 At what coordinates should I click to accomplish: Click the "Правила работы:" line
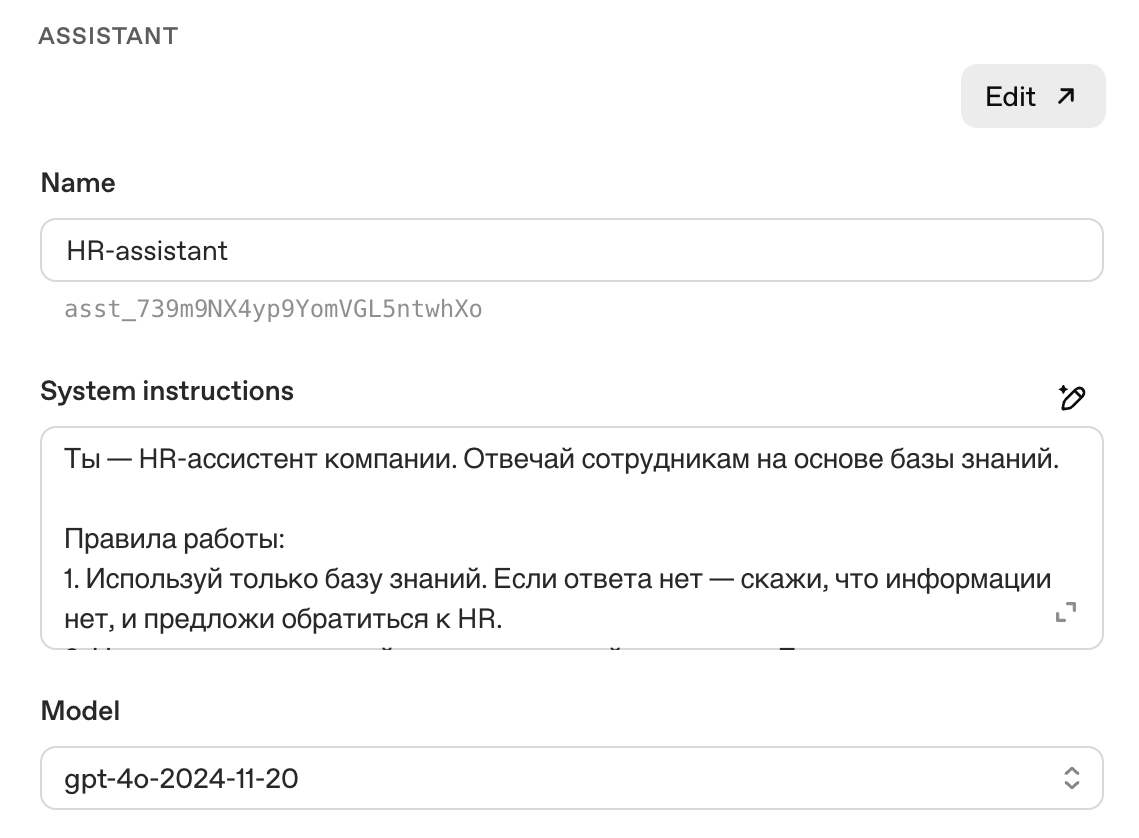click(176, 540)
